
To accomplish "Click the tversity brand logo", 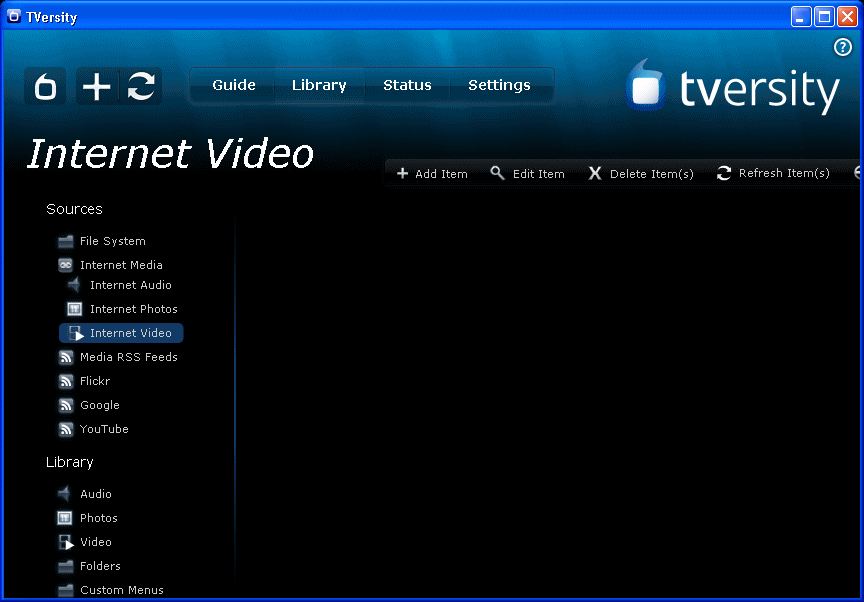I will [732, 86].
